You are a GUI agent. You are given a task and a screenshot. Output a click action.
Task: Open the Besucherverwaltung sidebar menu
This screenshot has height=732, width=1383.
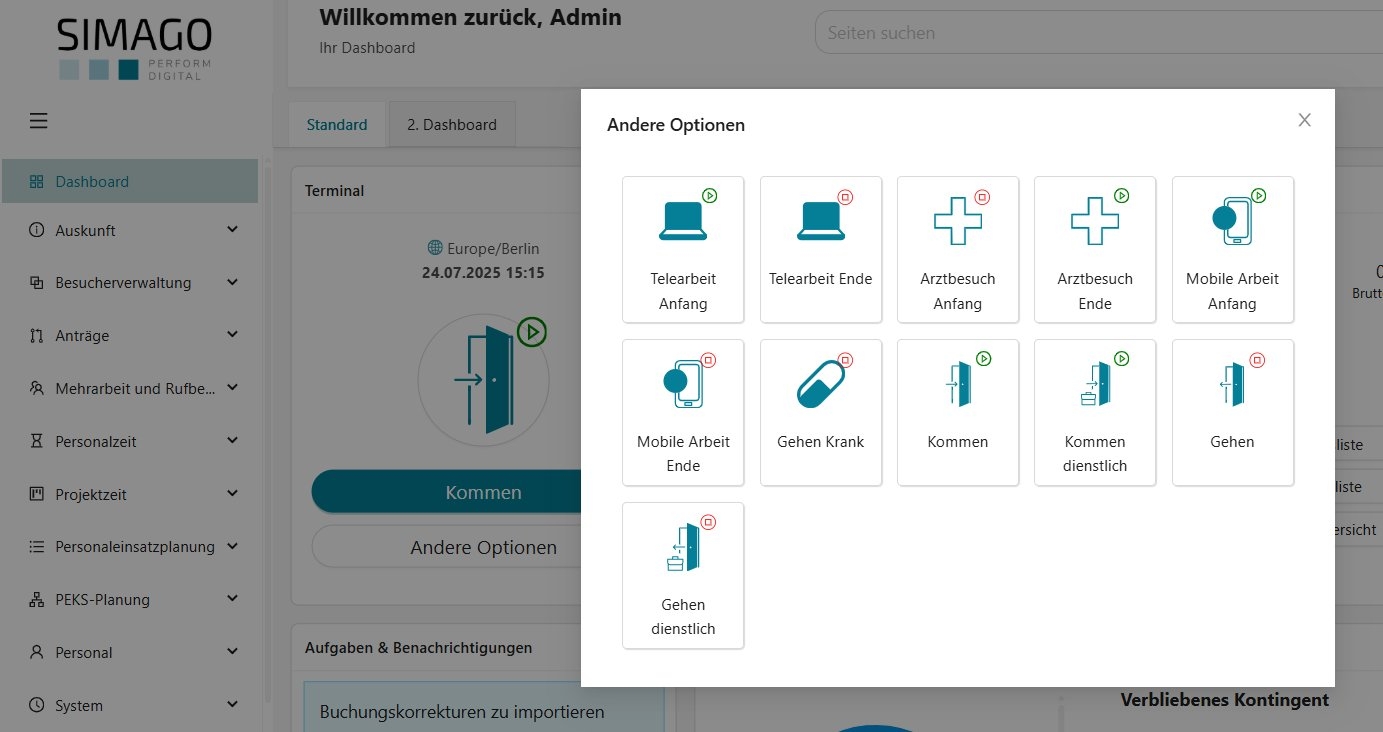[130, 283]
